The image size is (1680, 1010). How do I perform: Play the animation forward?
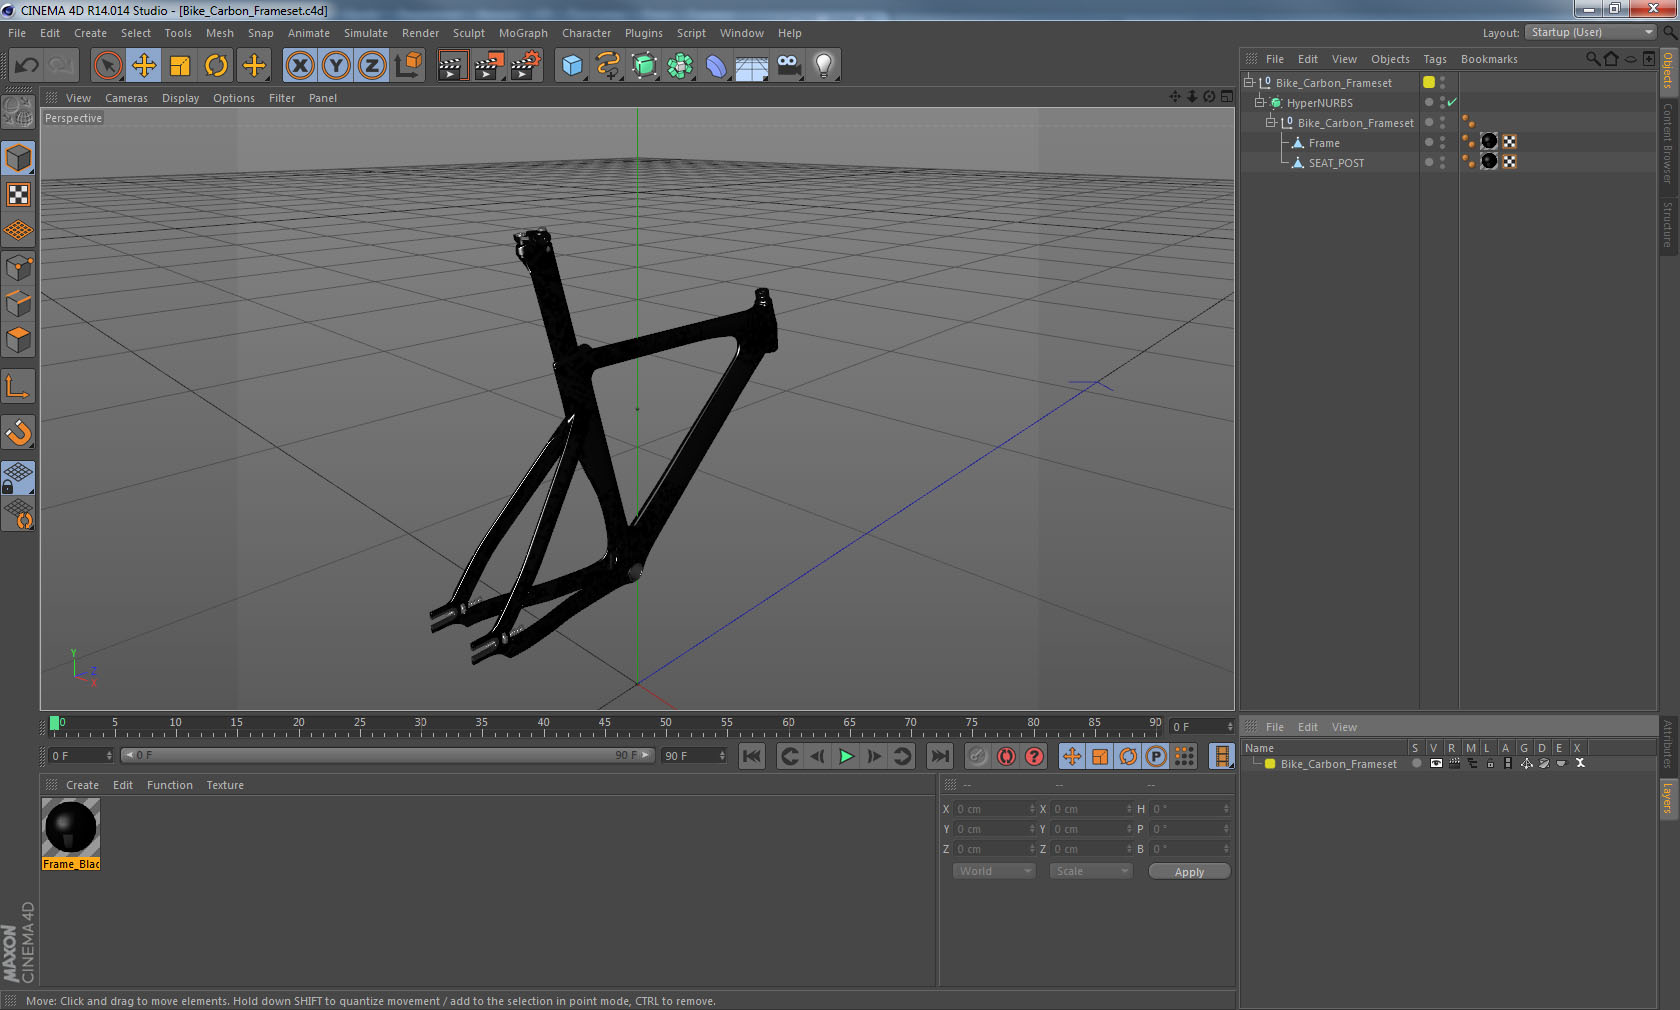pos(846,756)
